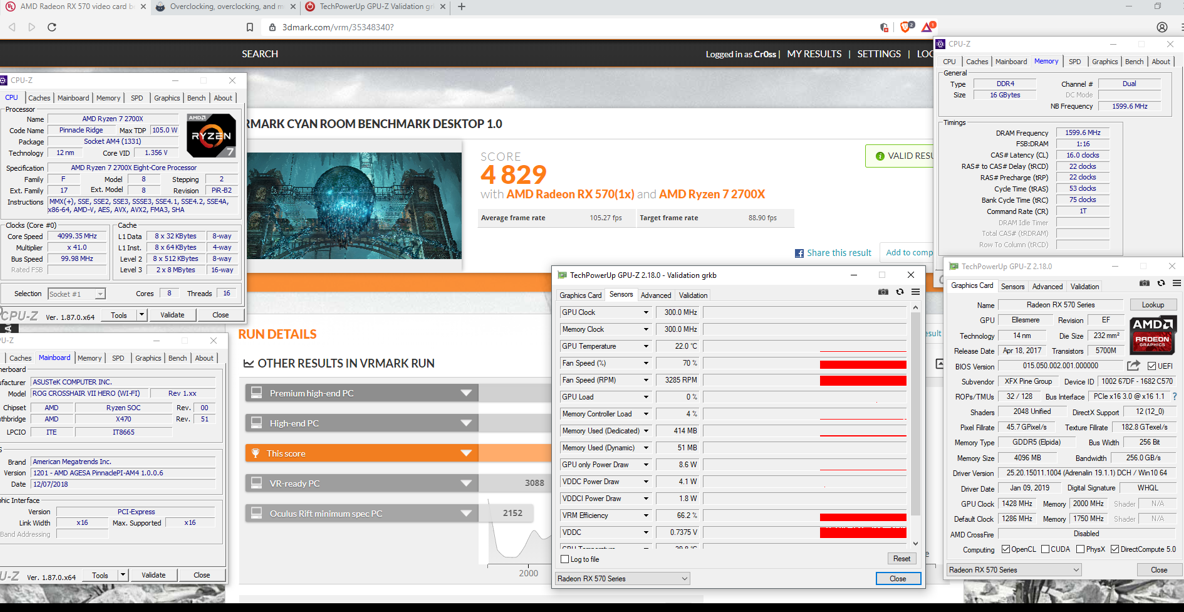Reload the 3dmark page
The width and height of the screenshot is (1184, 612).
[52, 26]
